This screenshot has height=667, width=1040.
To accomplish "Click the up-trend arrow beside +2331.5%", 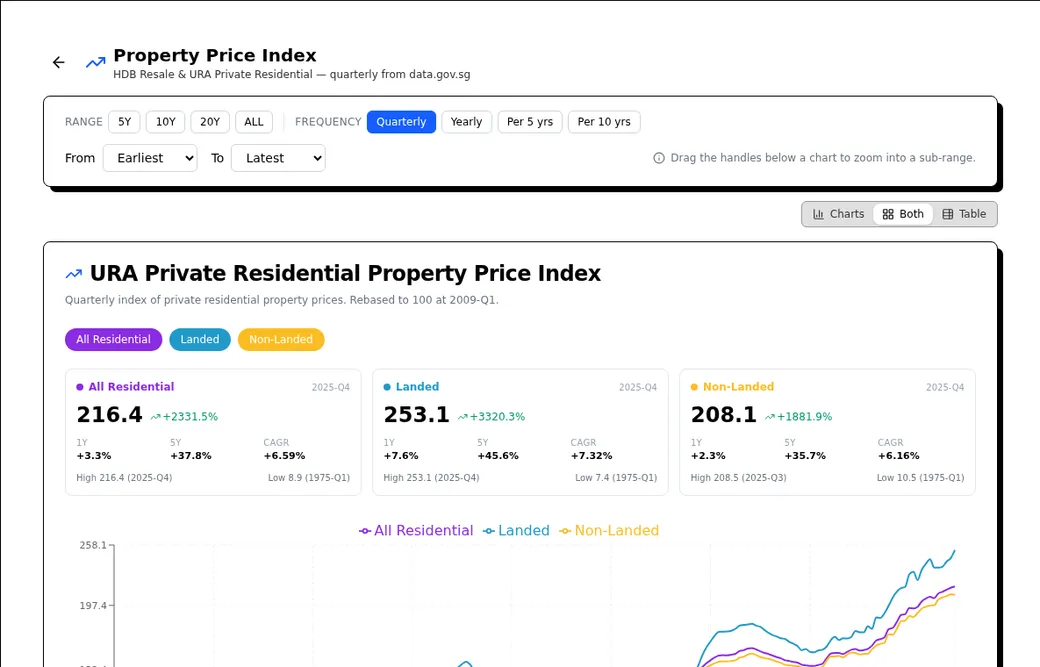I will 155,417.
